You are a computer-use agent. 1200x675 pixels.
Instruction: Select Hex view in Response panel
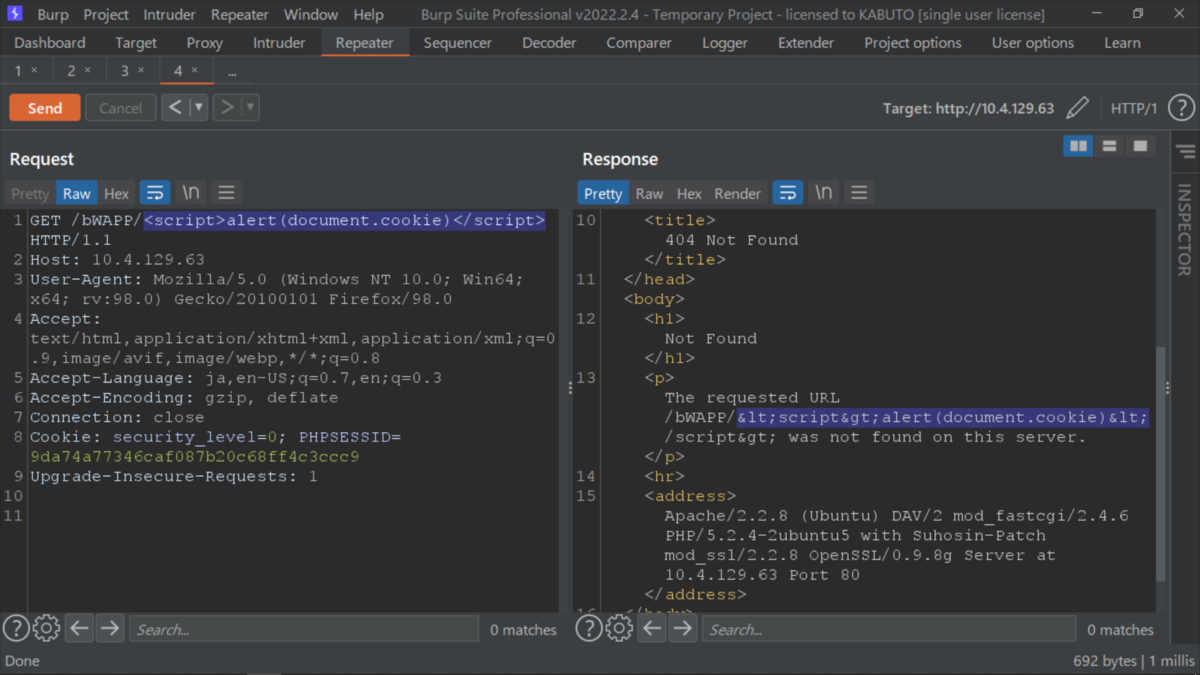click(x=689, y=193)
